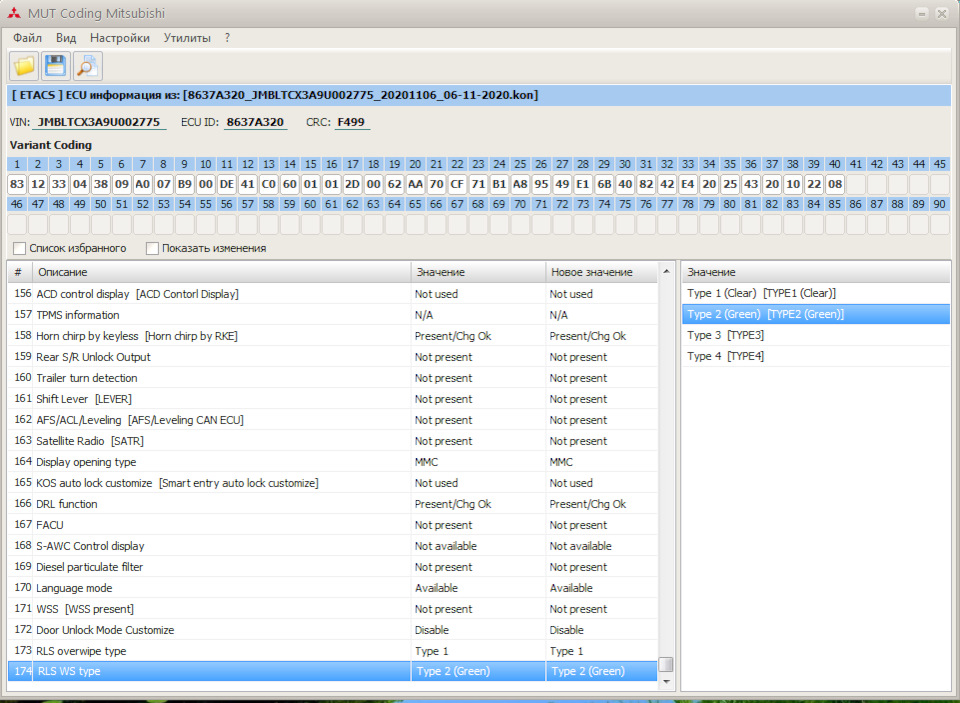Close the MUT Coding Mitsubishi window
Image resolution: width=960 pixels, height=703 pixels.
point(942,13)
